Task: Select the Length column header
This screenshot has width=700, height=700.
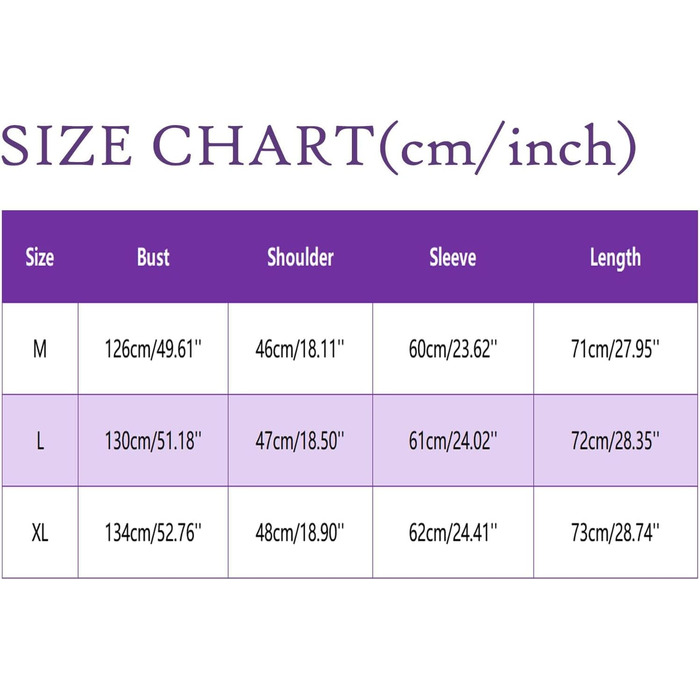Action: (x=615, y=257)
